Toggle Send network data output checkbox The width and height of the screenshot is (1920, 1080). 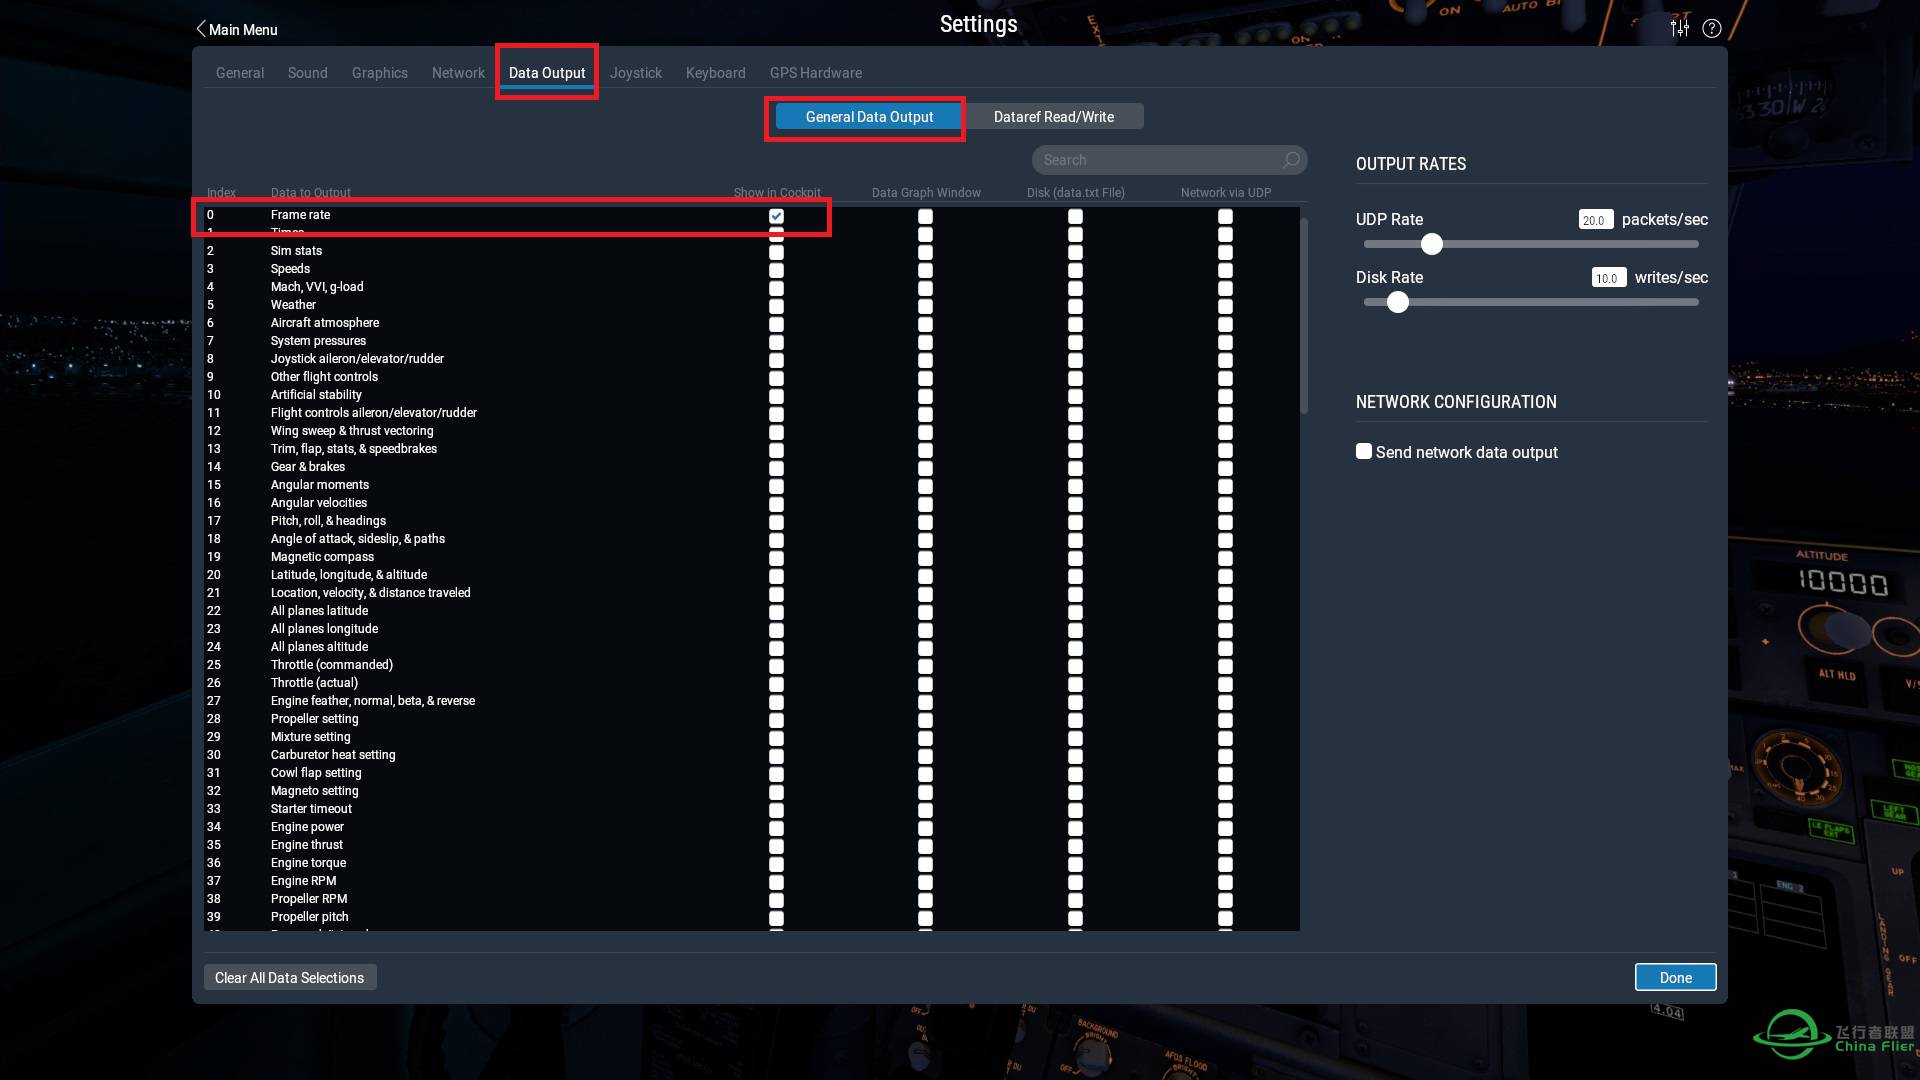[1364, 451]
